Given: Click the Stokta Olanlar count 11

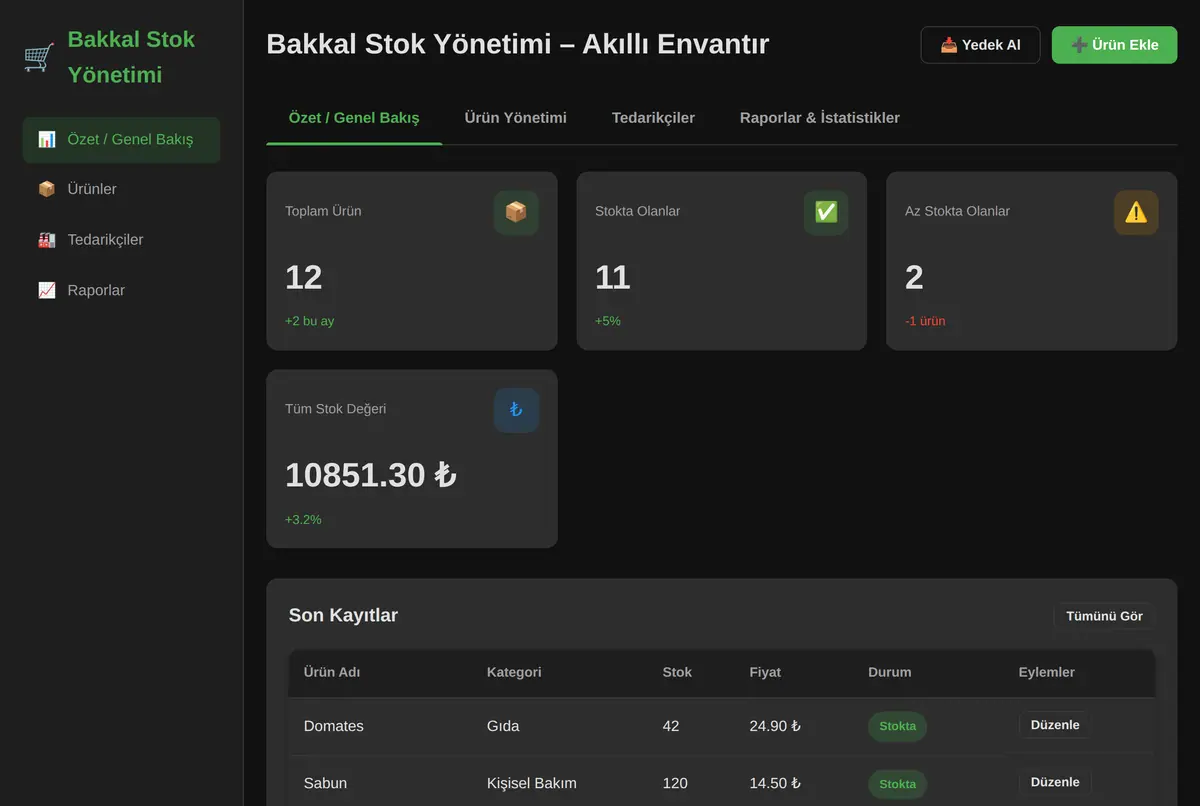Looking at the screenshot, I should click(612, 277).
